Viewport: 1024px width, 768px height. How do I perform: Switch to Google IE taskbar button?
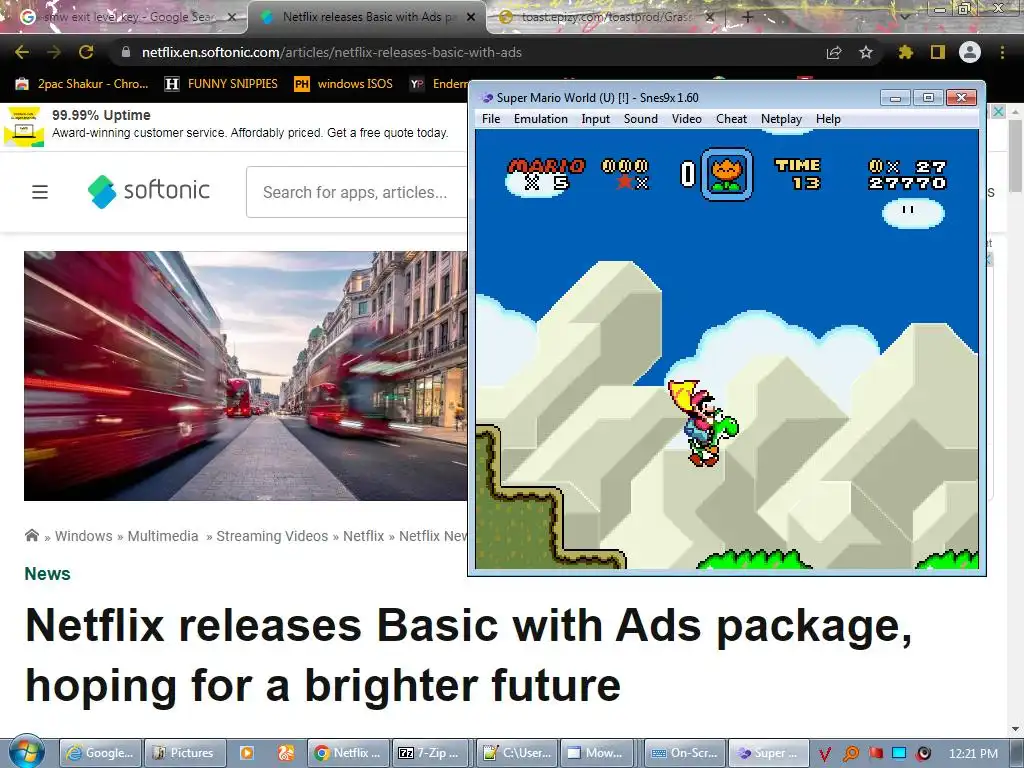pyautogui.click(x=101, y=753)
